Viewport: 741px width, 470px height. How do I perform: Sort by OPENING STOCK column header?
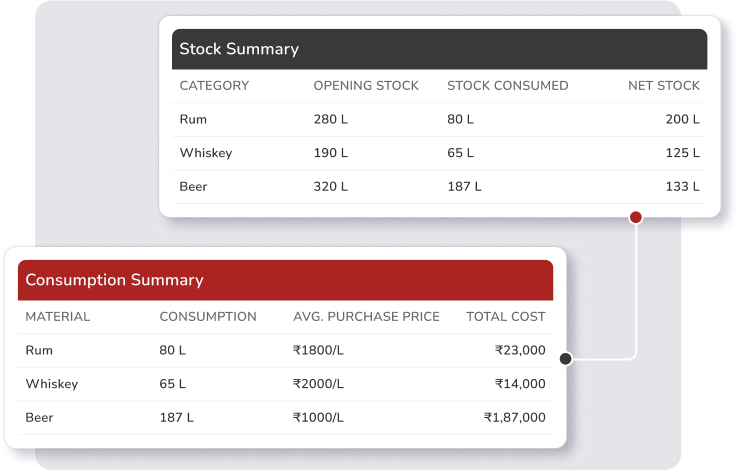click(x=366, y=86)
